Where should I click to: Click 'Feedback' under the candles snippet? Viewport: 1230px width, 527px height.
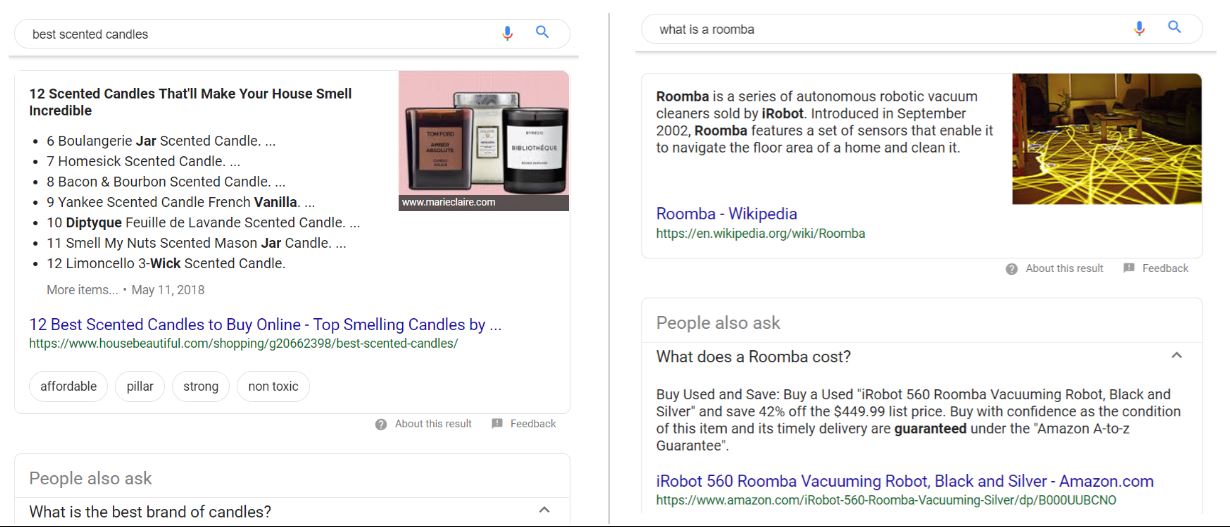[533, 424]
